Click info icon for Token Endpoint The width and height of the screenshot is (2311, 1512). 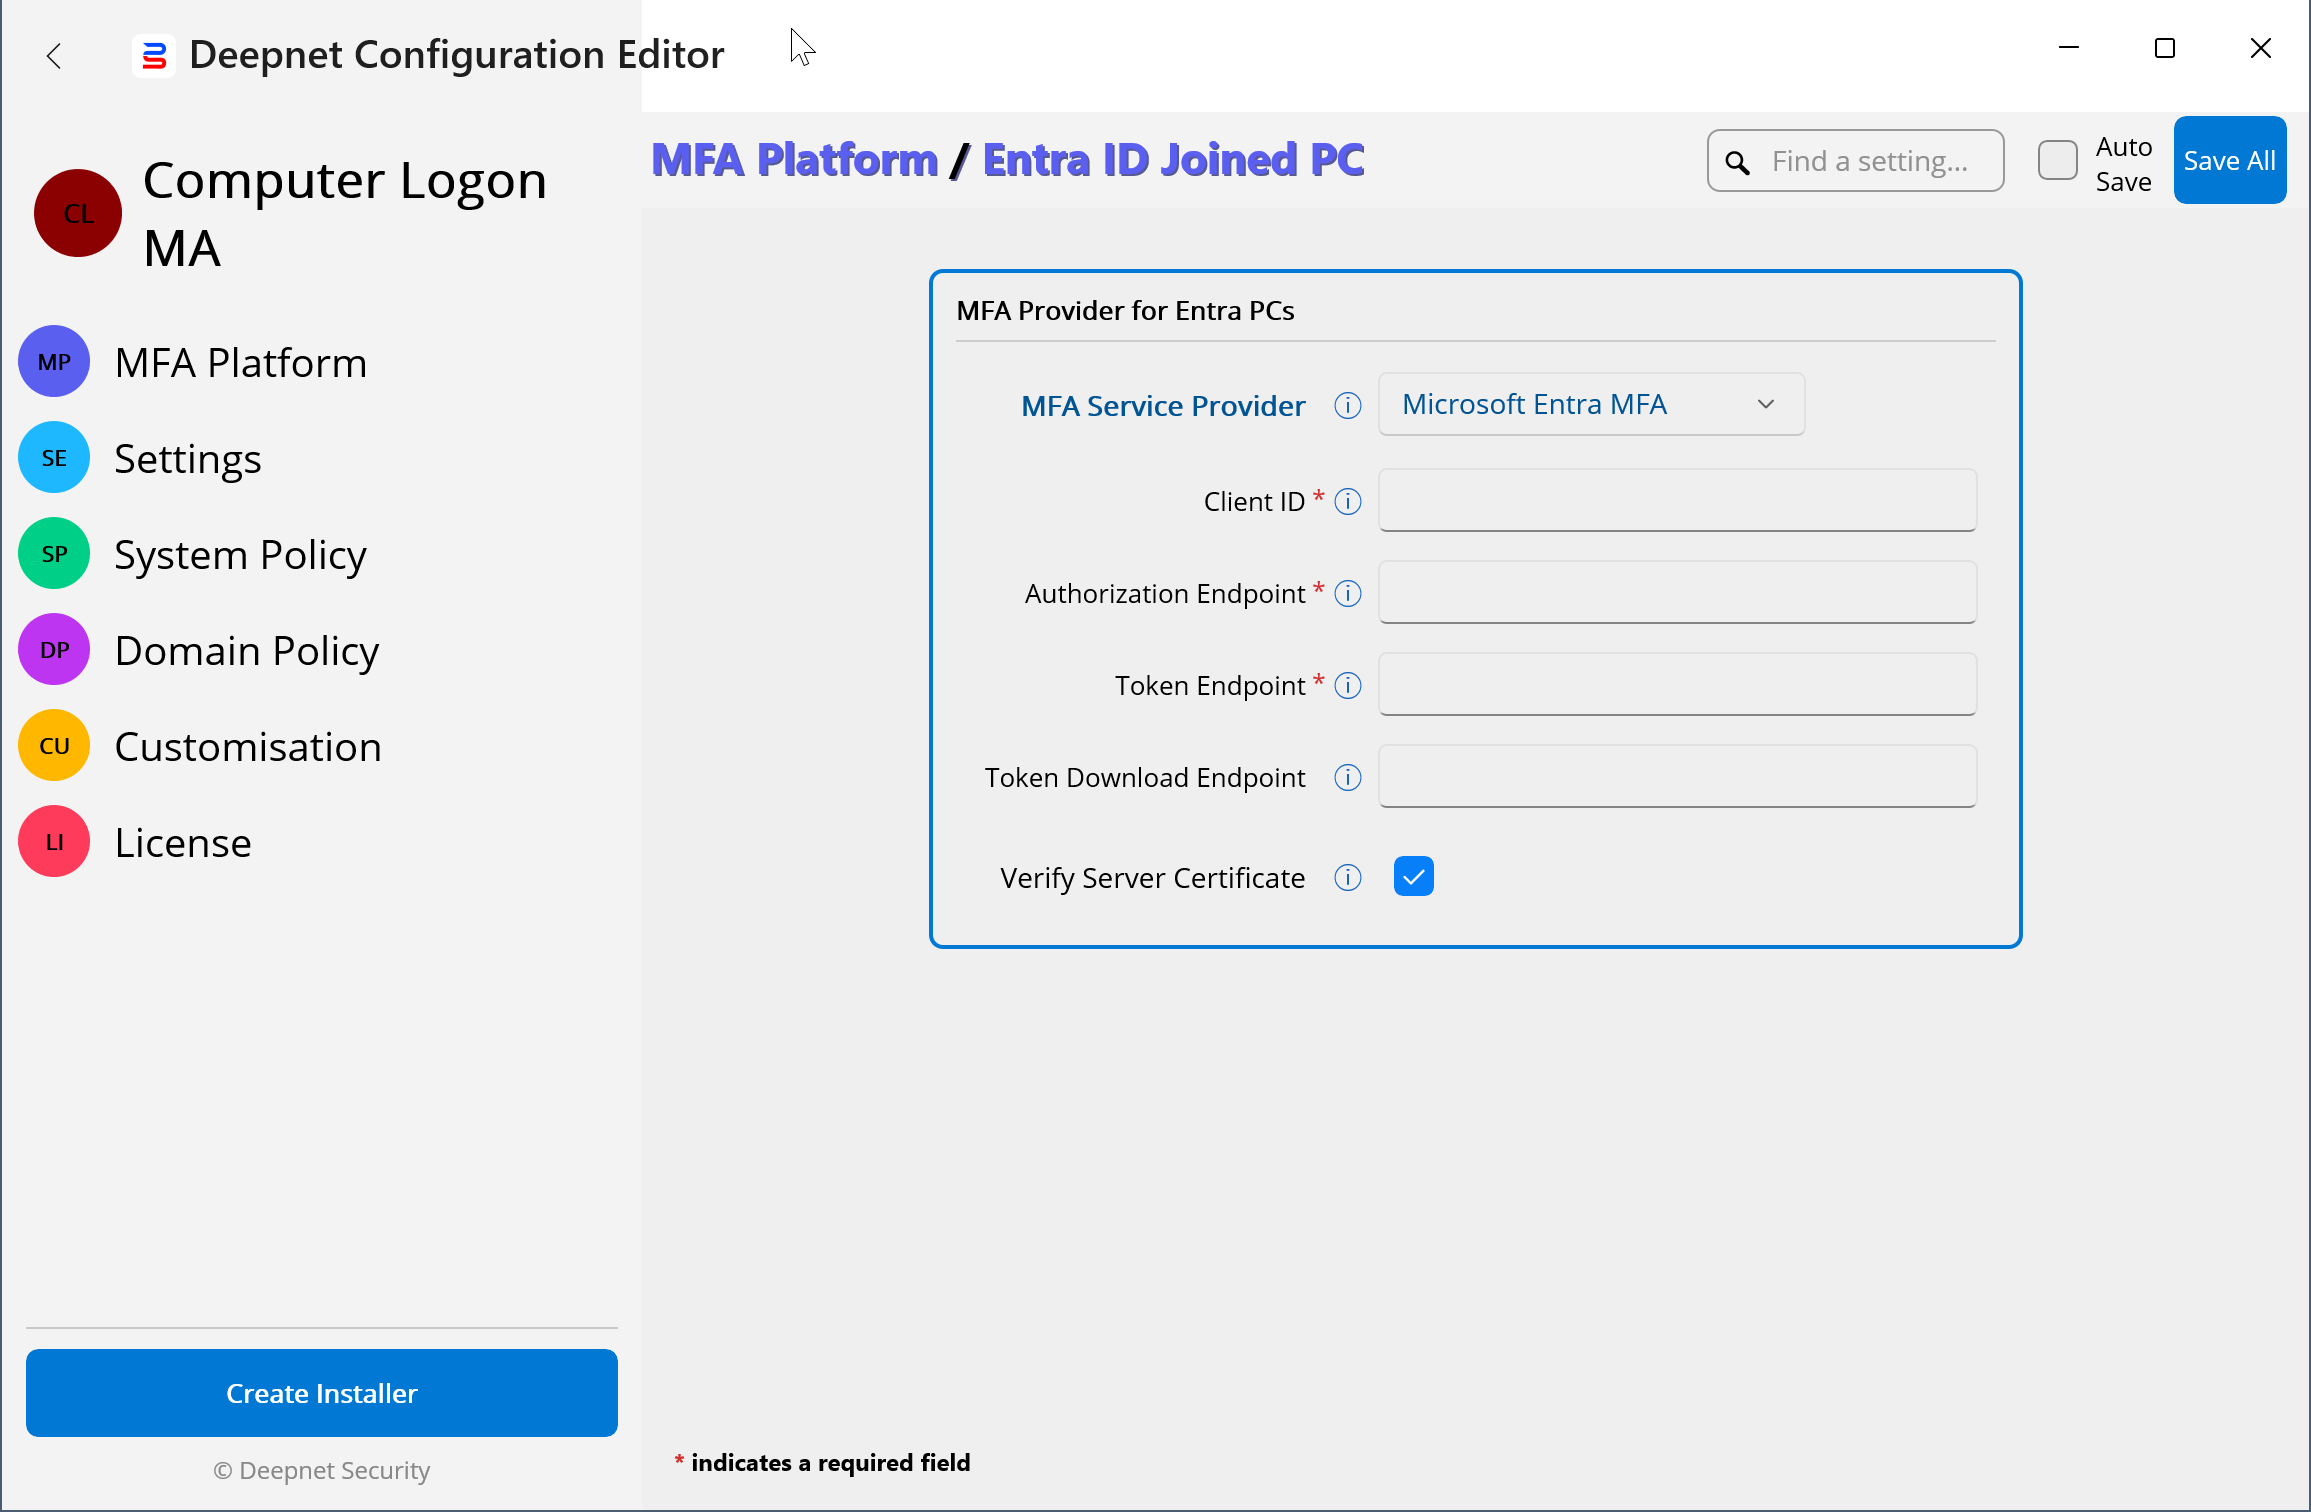click(1347, 686)
